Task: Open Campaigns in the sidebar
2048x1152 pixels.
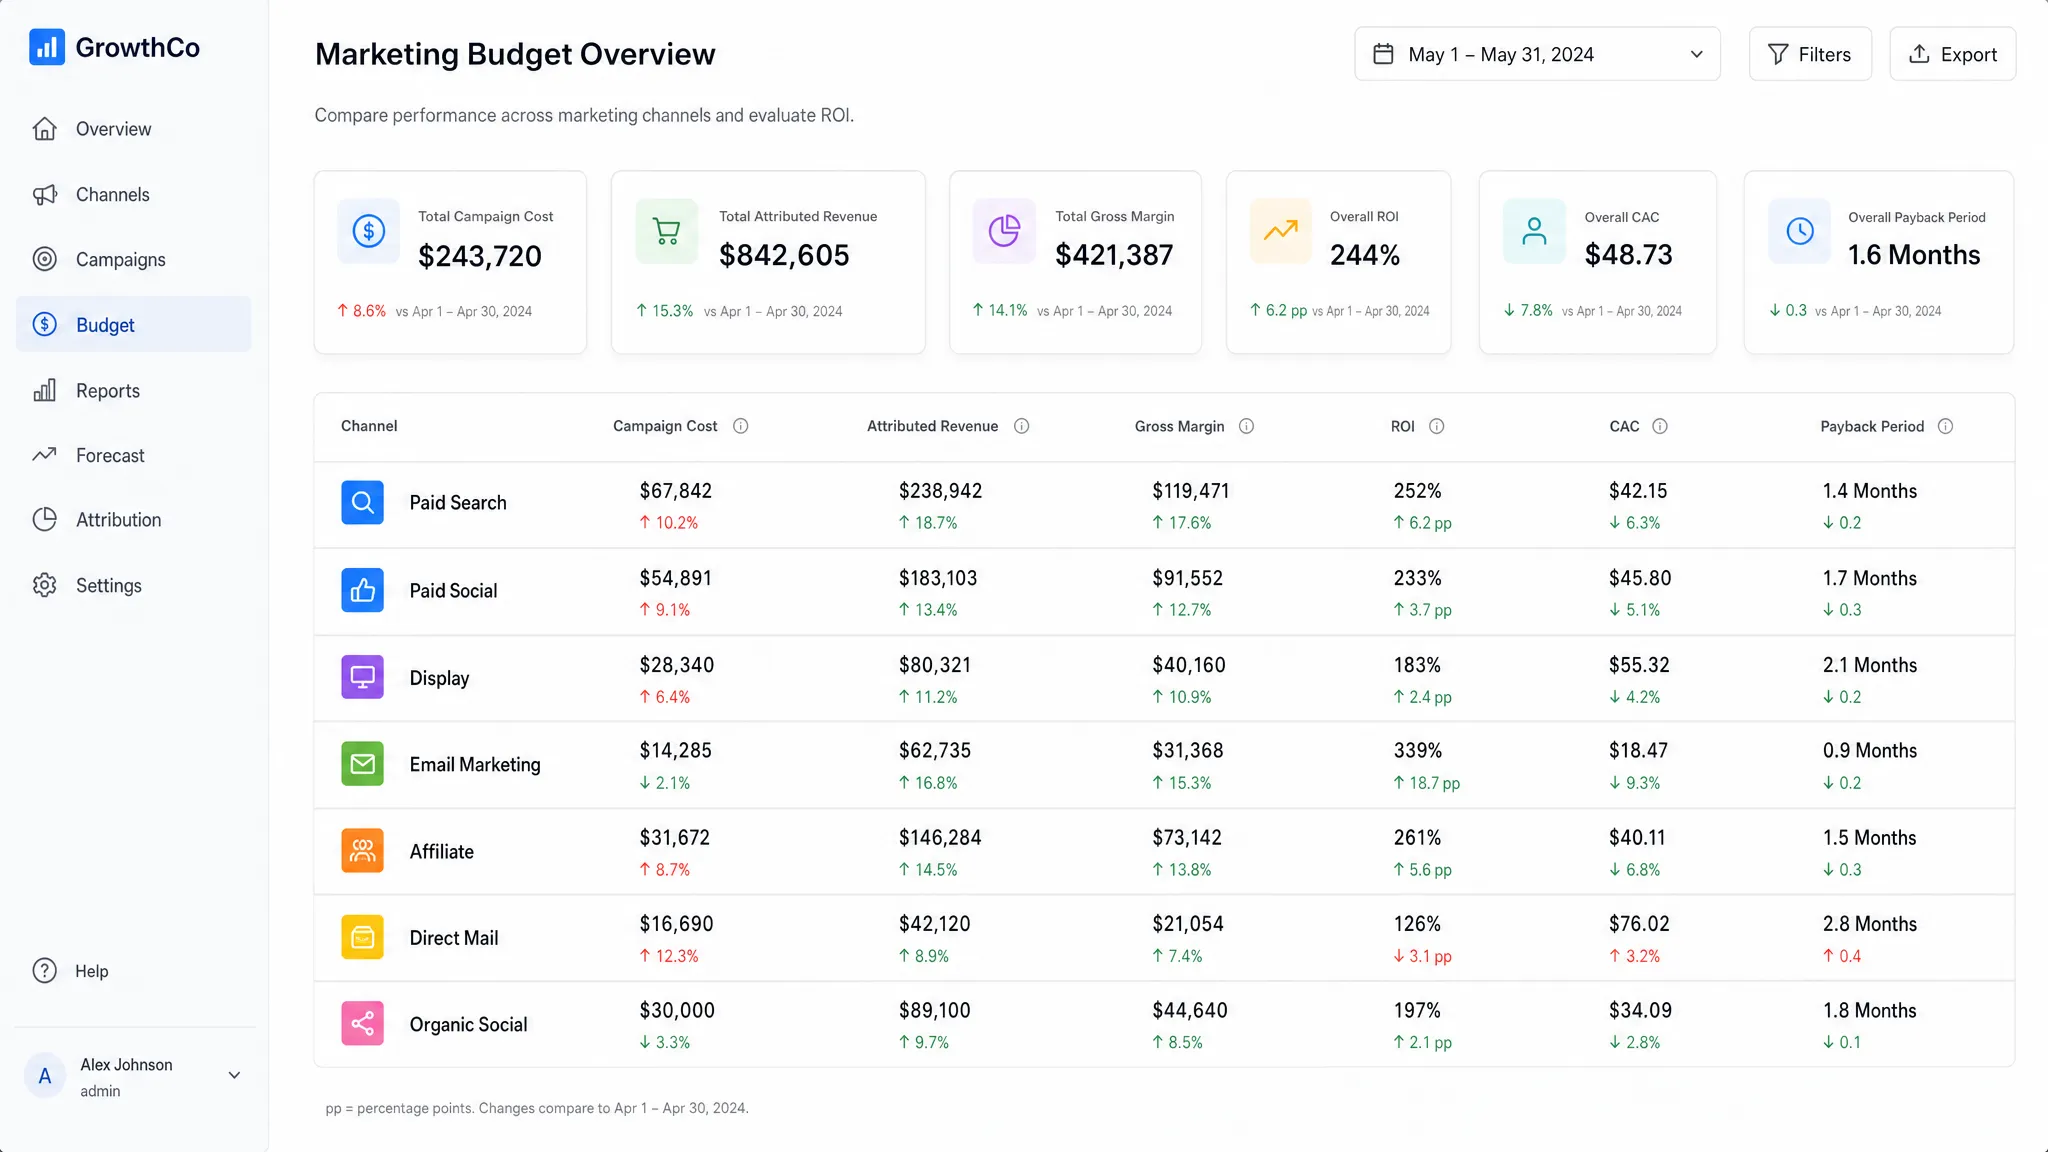Action: pos(133,259)
